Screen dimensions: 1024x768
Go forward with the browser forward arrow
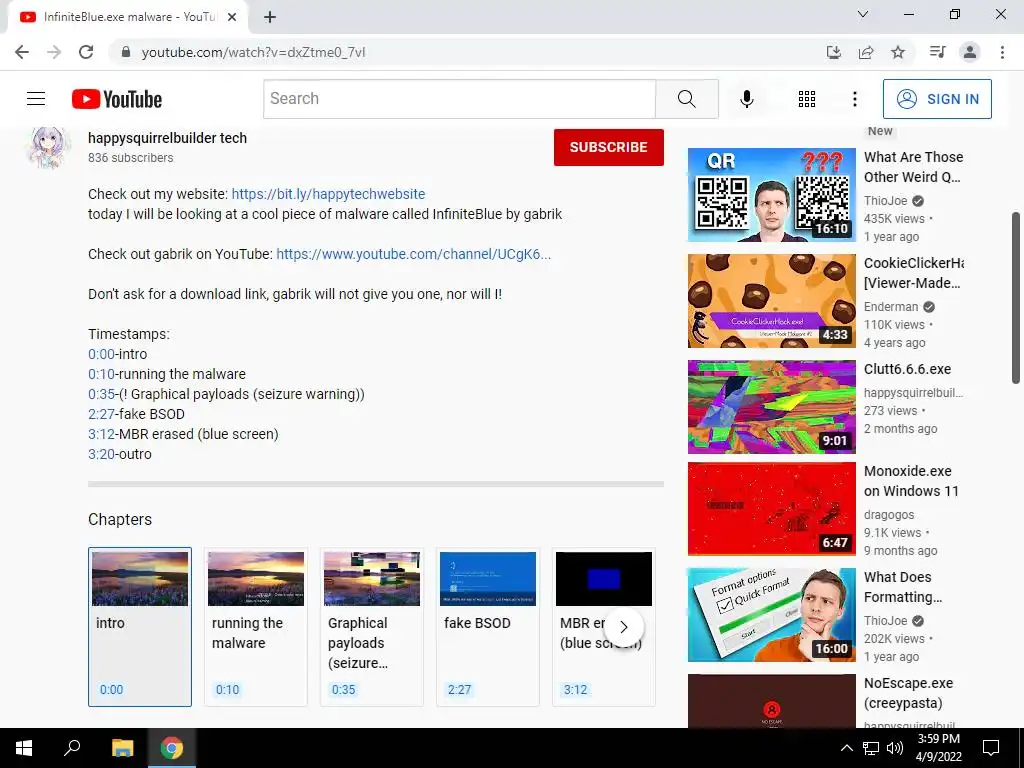coord(54,52)
